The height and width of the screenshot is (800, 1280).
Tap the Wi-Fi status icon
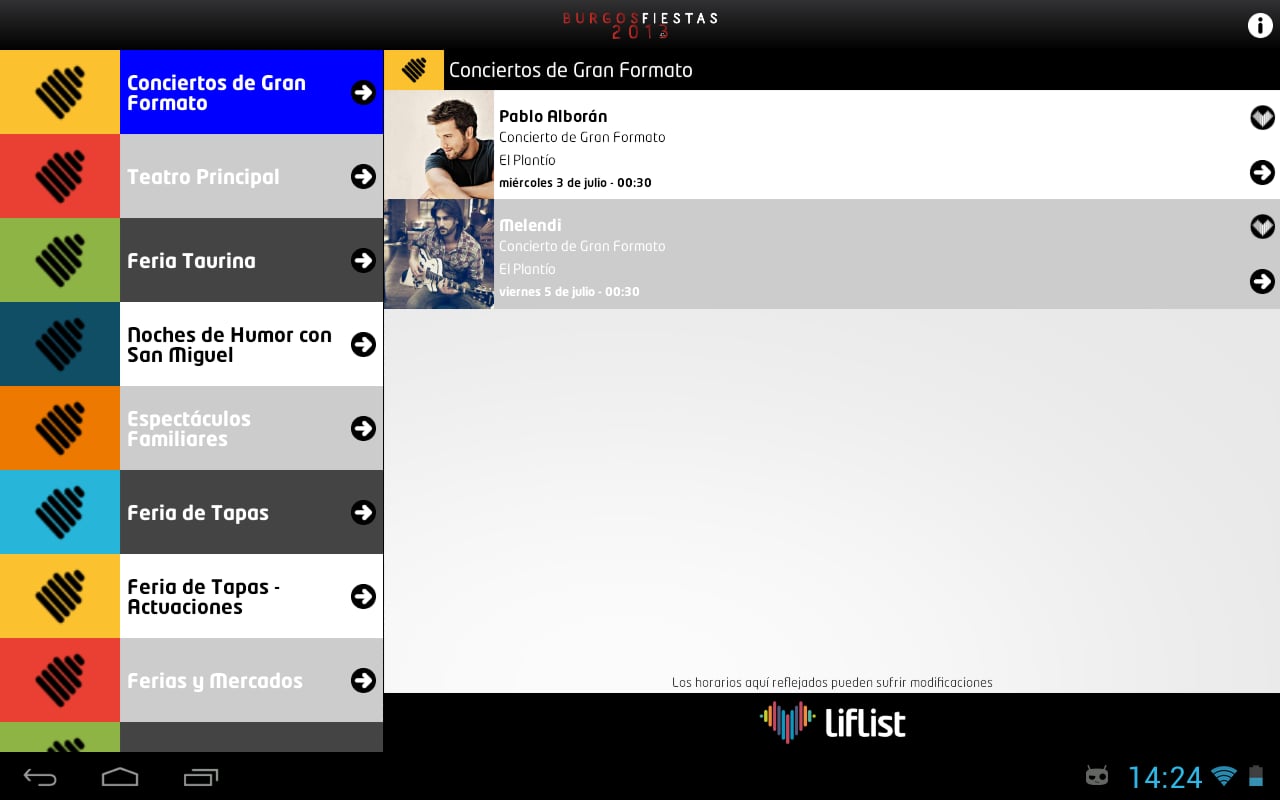tap(1223, 776)
